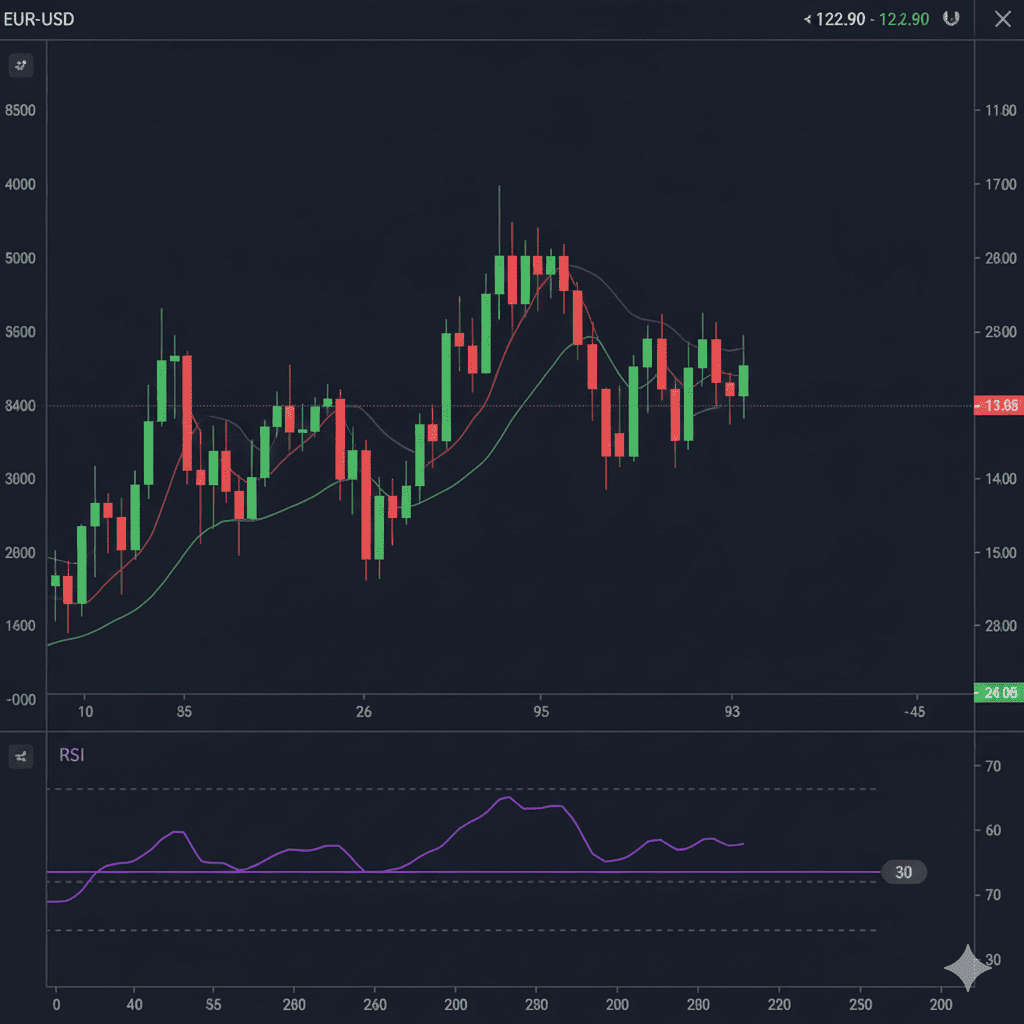The height and width of the screenshot is (1024, 1024).
Task: Click the sparkle icon in bottom-right corner
Action: click(x=967, y=967)
